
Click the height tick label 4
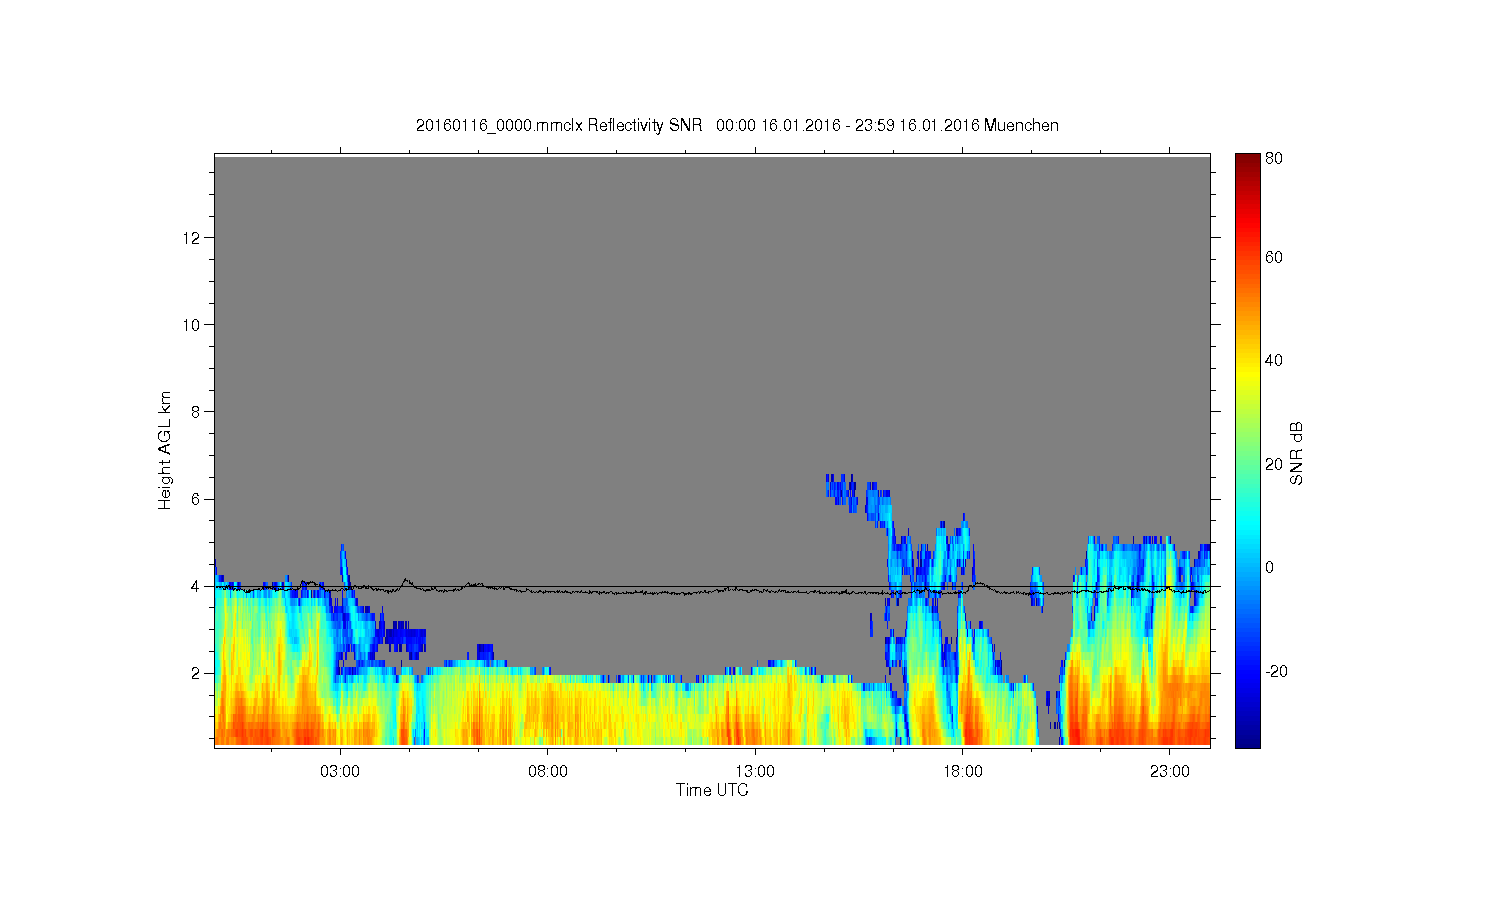[195, 586]
